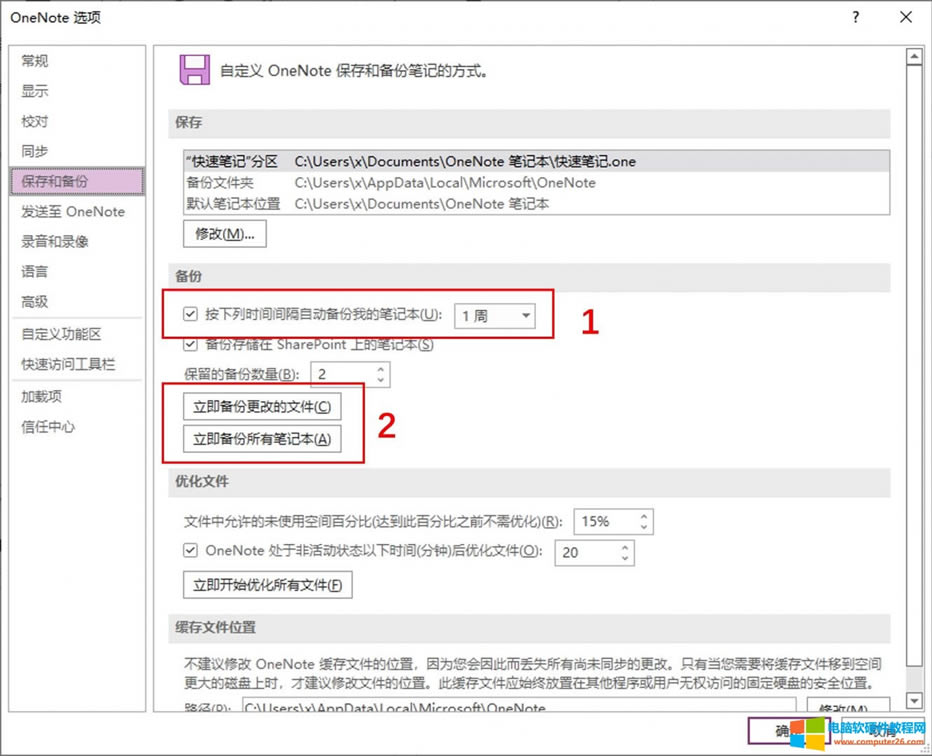Click 立即开始优化所有文件 button
932x756 pixels.
coord(267,585)
